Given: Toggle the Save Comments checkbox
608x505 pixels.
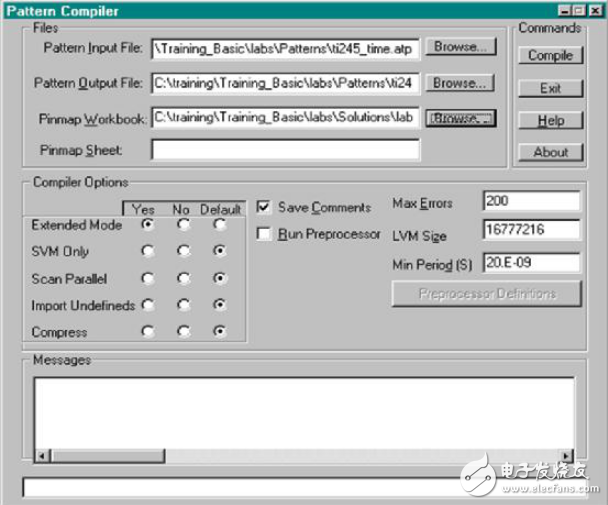Looking at the screenshot, I should coord(265,207).
